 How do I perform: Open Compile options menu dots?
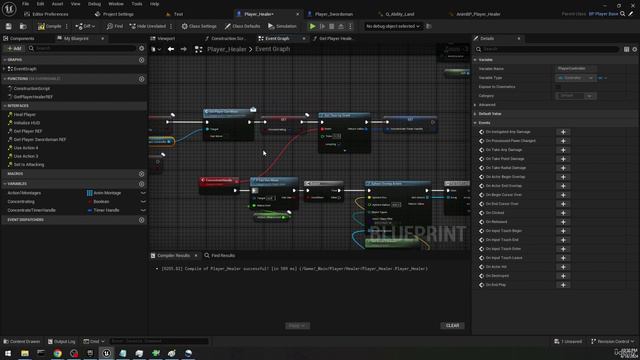point(67,26)
